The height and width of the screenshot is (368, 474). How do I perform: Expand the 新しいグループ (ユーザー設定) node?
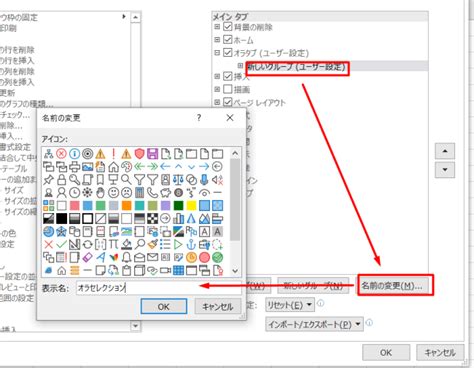[240, 66]
